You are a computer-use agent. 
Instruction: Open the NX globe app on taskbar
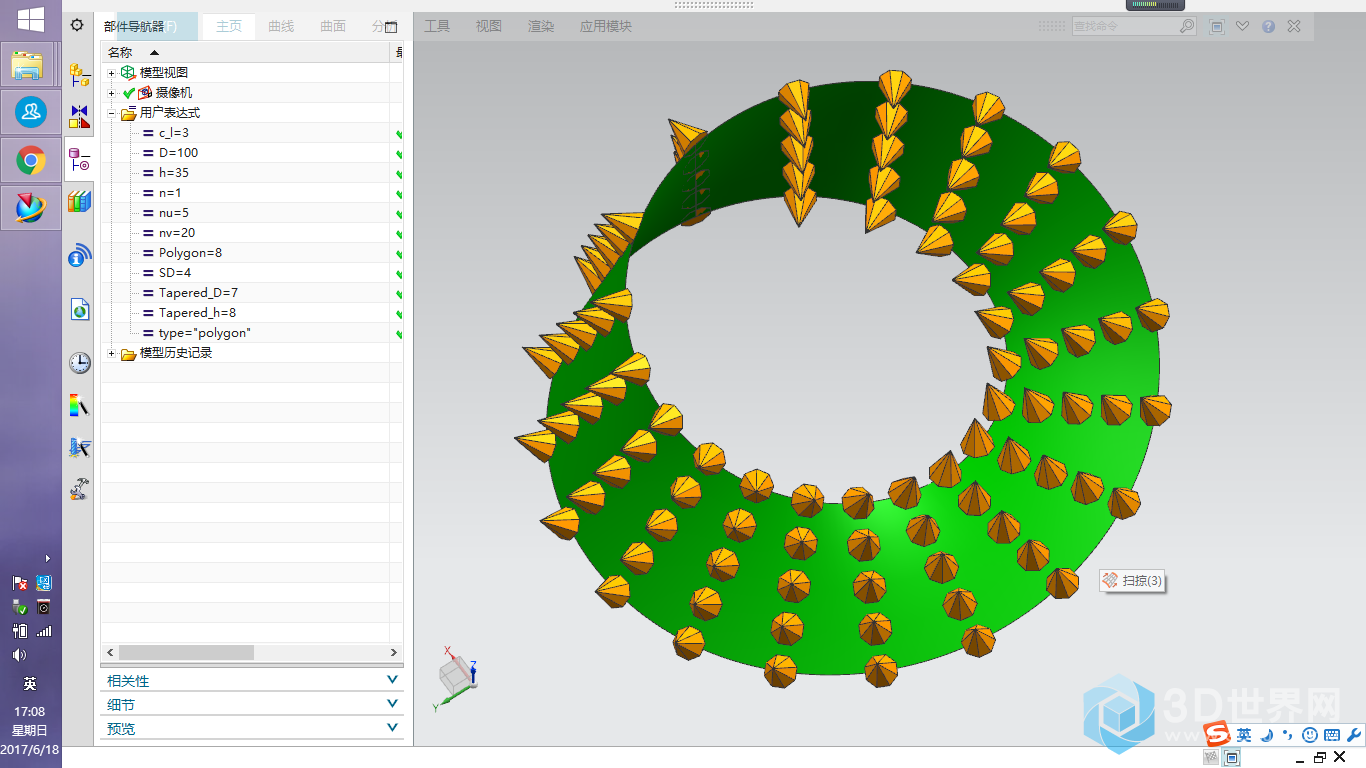pyautogui.click(x=30, y=207)
